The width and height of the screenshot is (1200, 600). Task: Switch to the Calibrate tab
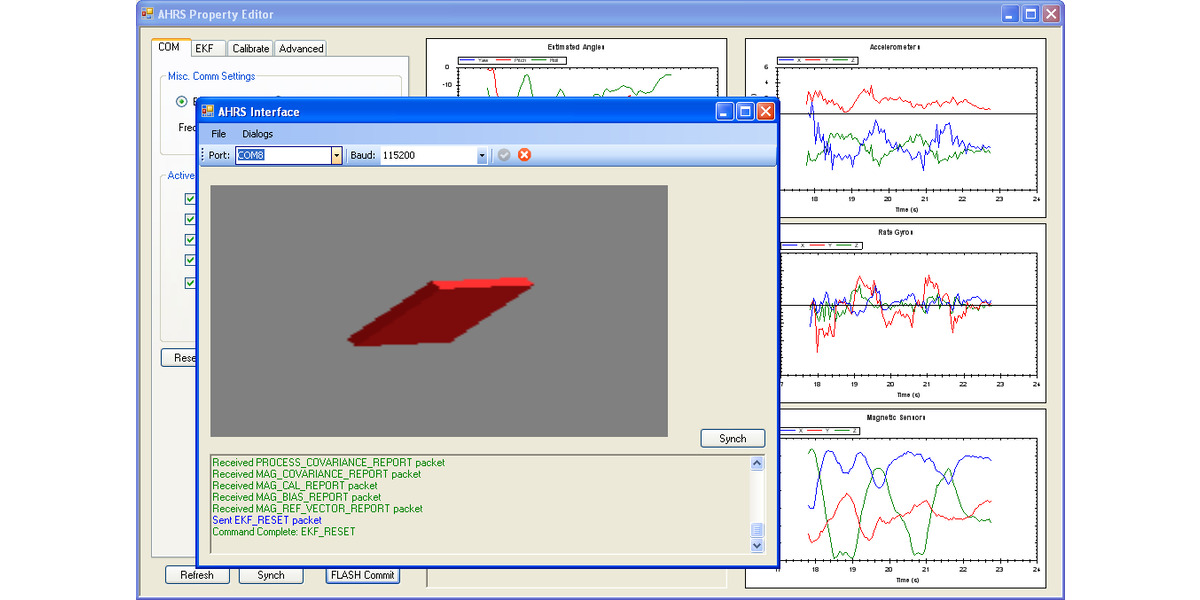coord(249,47)
